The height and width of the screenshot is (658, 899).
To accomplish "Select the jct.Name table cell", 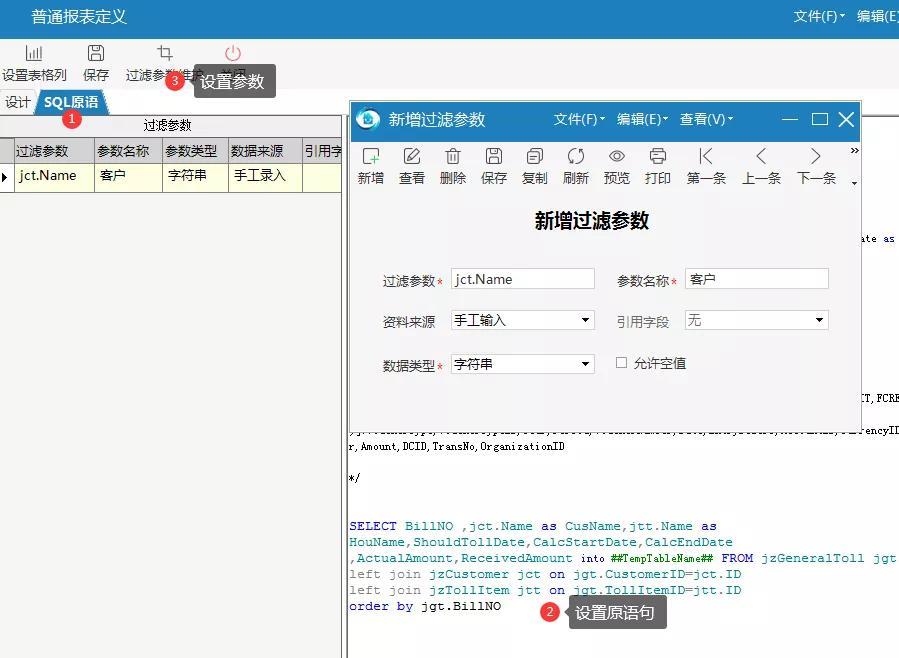I will pyautogui.click(x=54, y=177).
